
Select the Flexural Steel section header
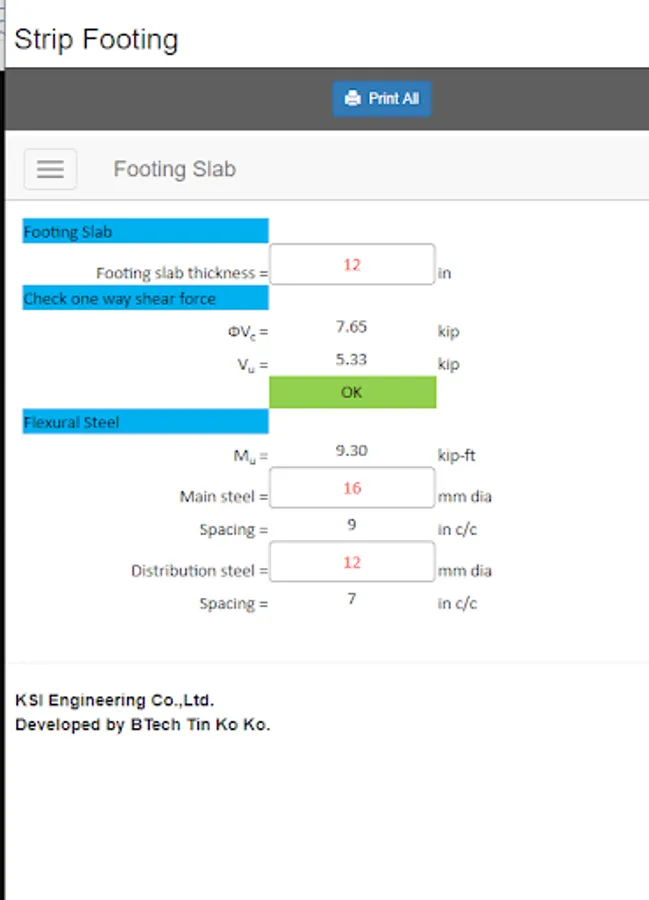point(145,422)
